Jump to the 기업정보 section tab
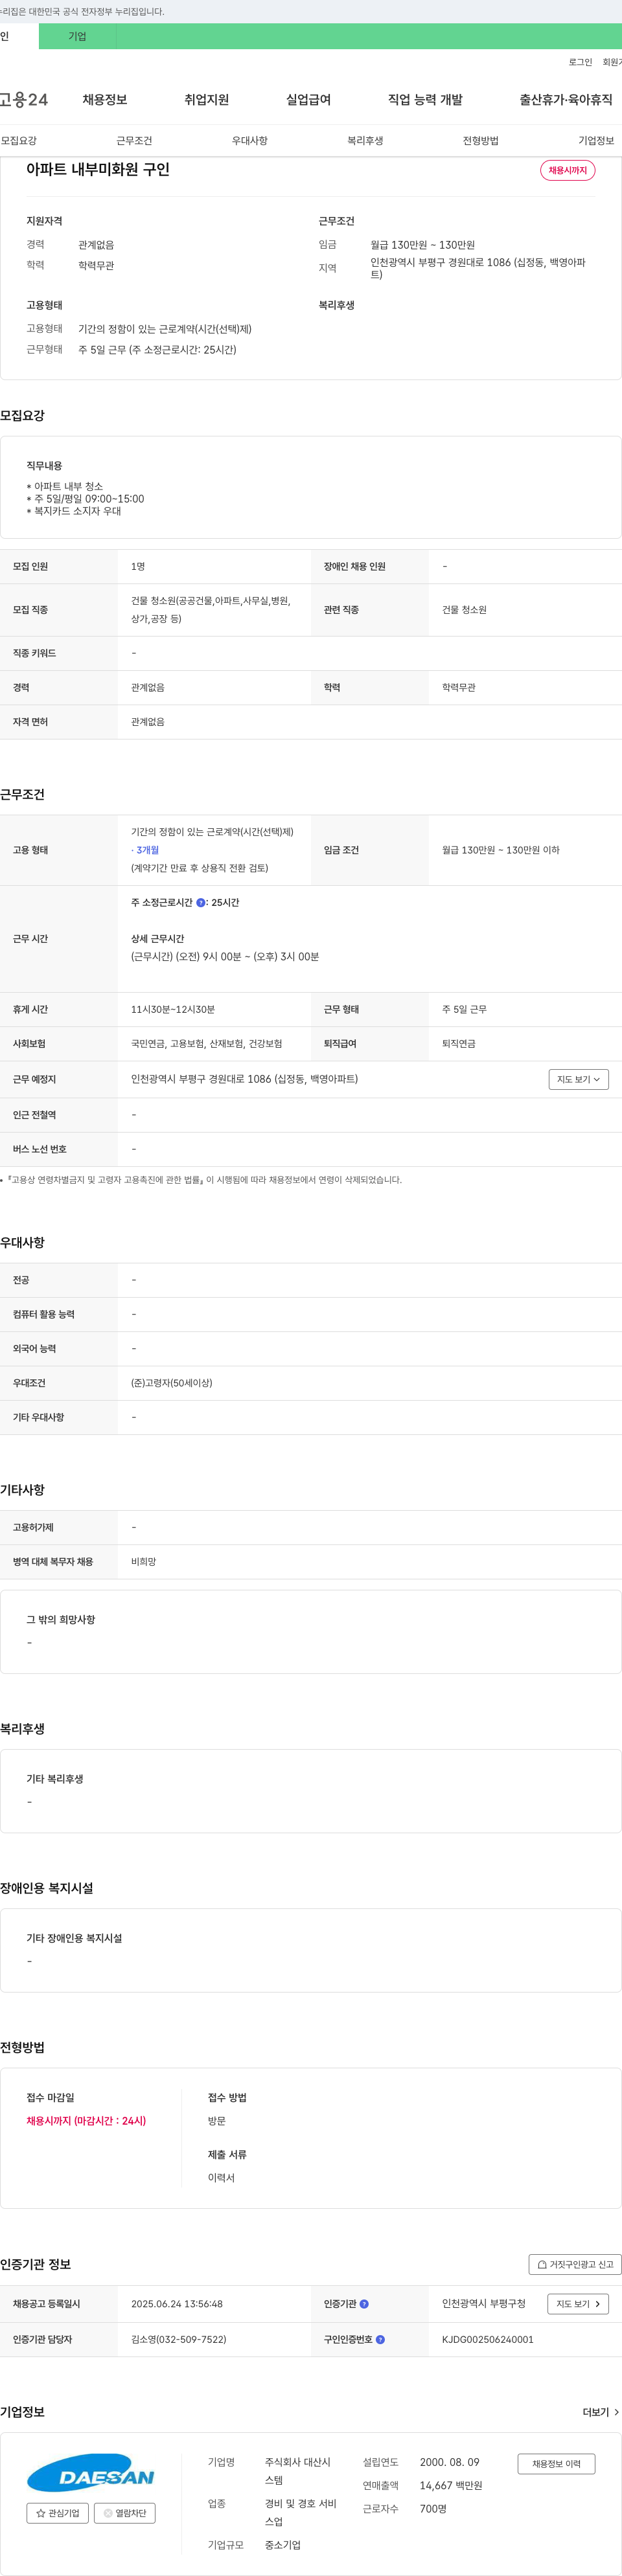622x2576 pixels. 596,141
